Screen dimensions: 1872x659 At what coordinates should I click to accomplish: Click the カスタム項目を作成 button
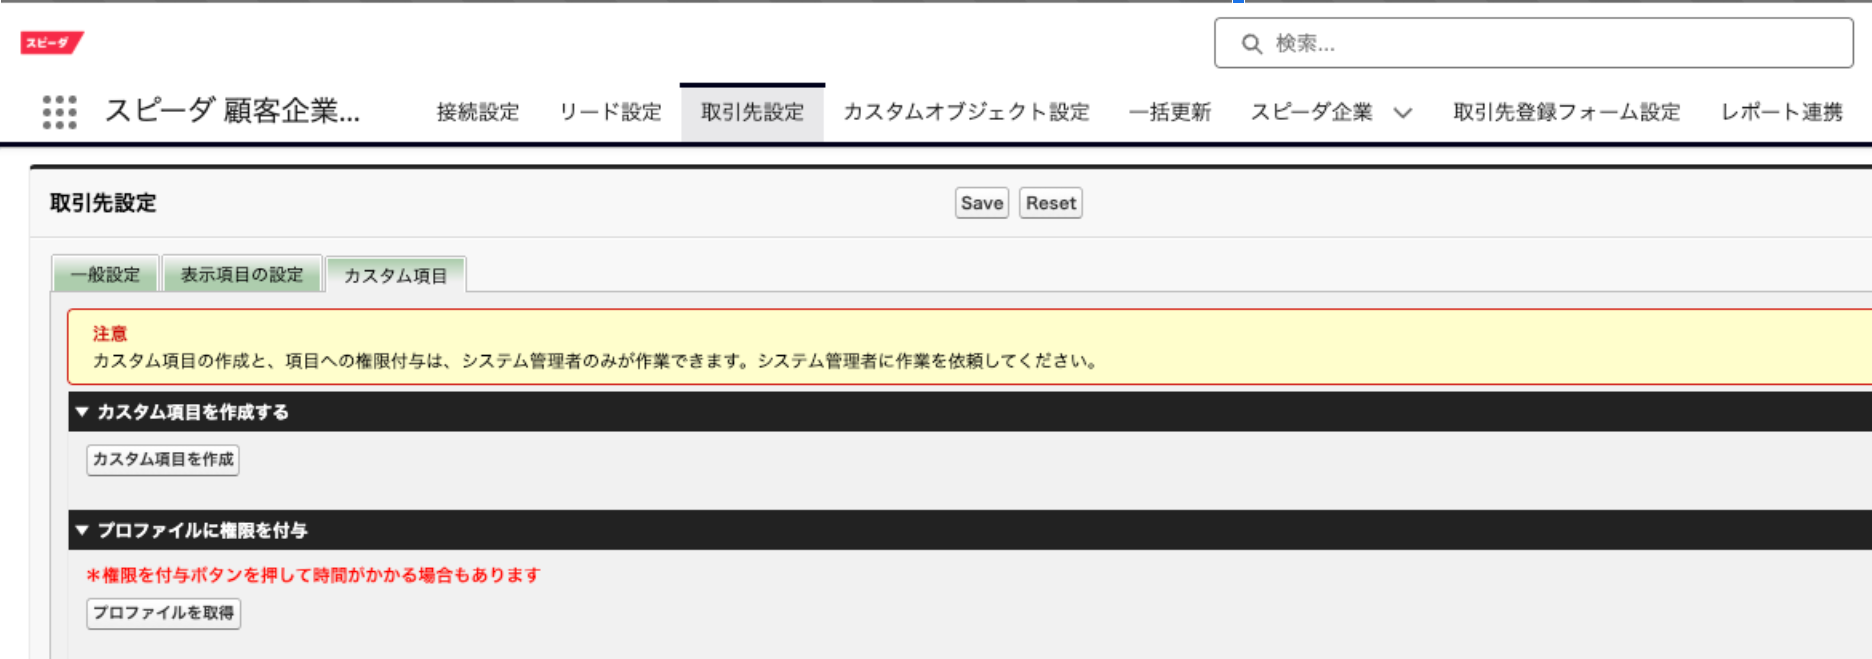163,460
